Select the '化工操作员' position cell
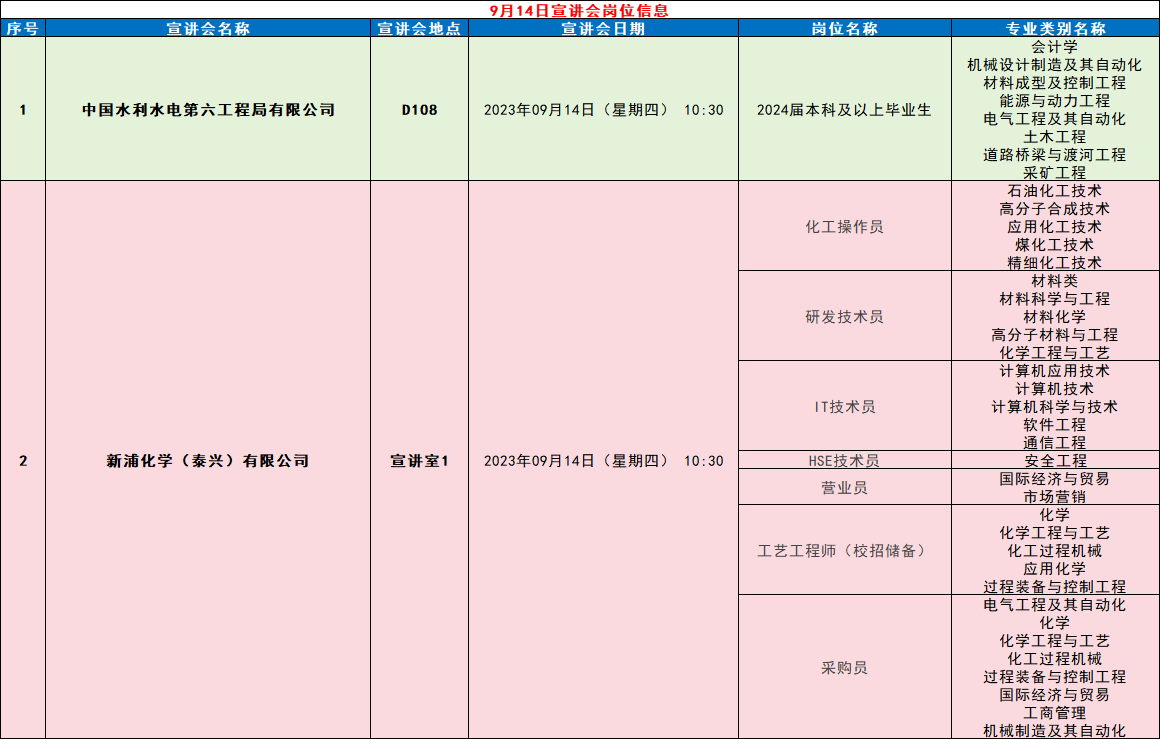 point(844,227)
